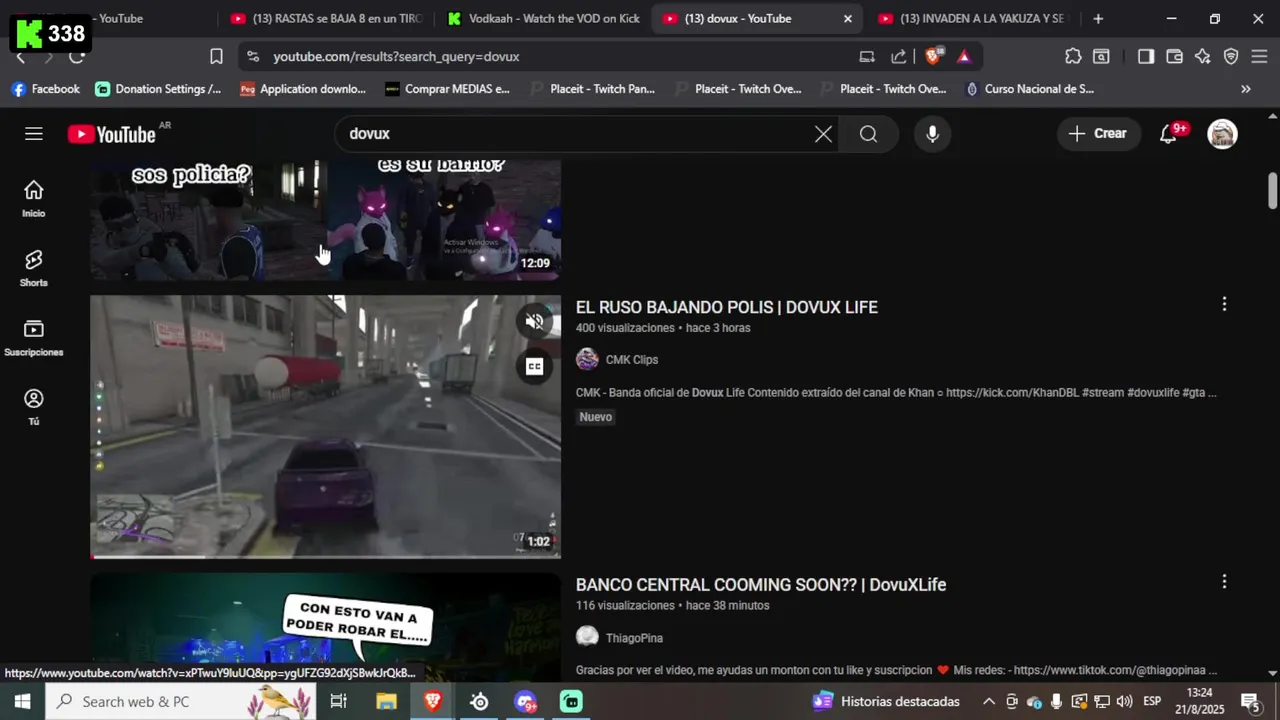This screenshot has width=1280, height=720.
Task: Toggle the browser sidebar panel
Action: coord(1146,57)
